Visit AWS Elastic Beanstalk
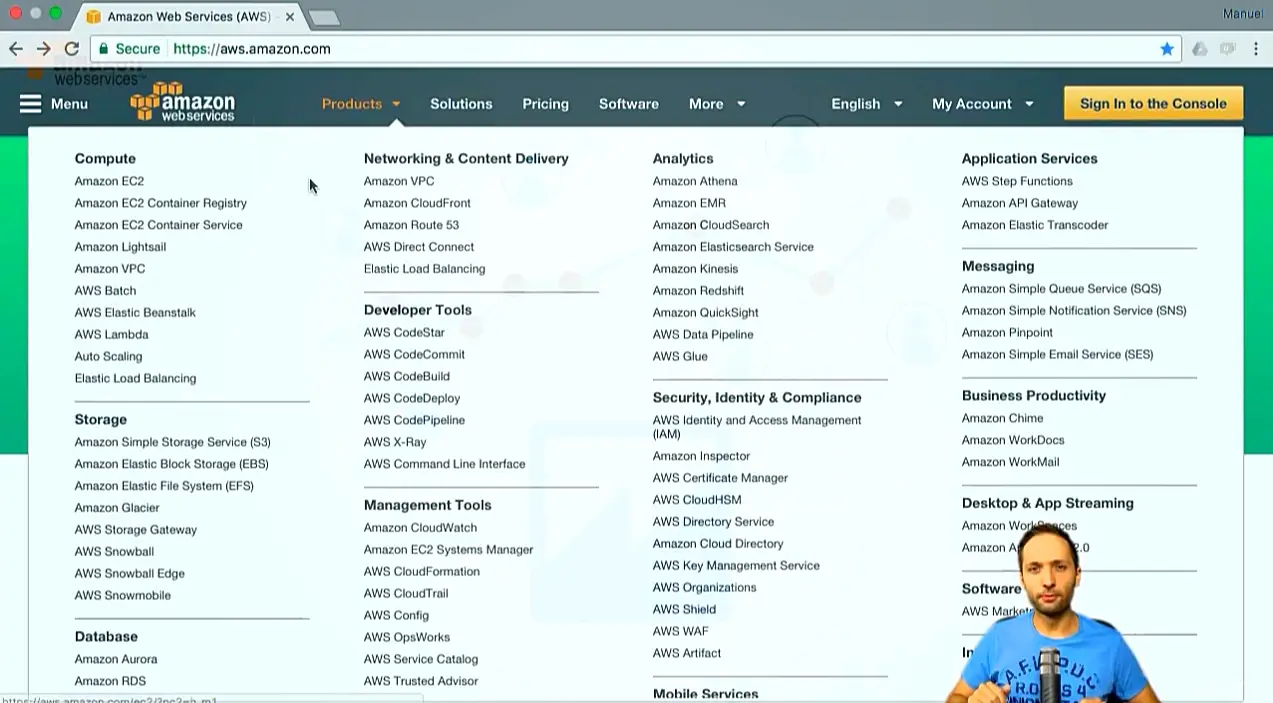 coord(135,313)
